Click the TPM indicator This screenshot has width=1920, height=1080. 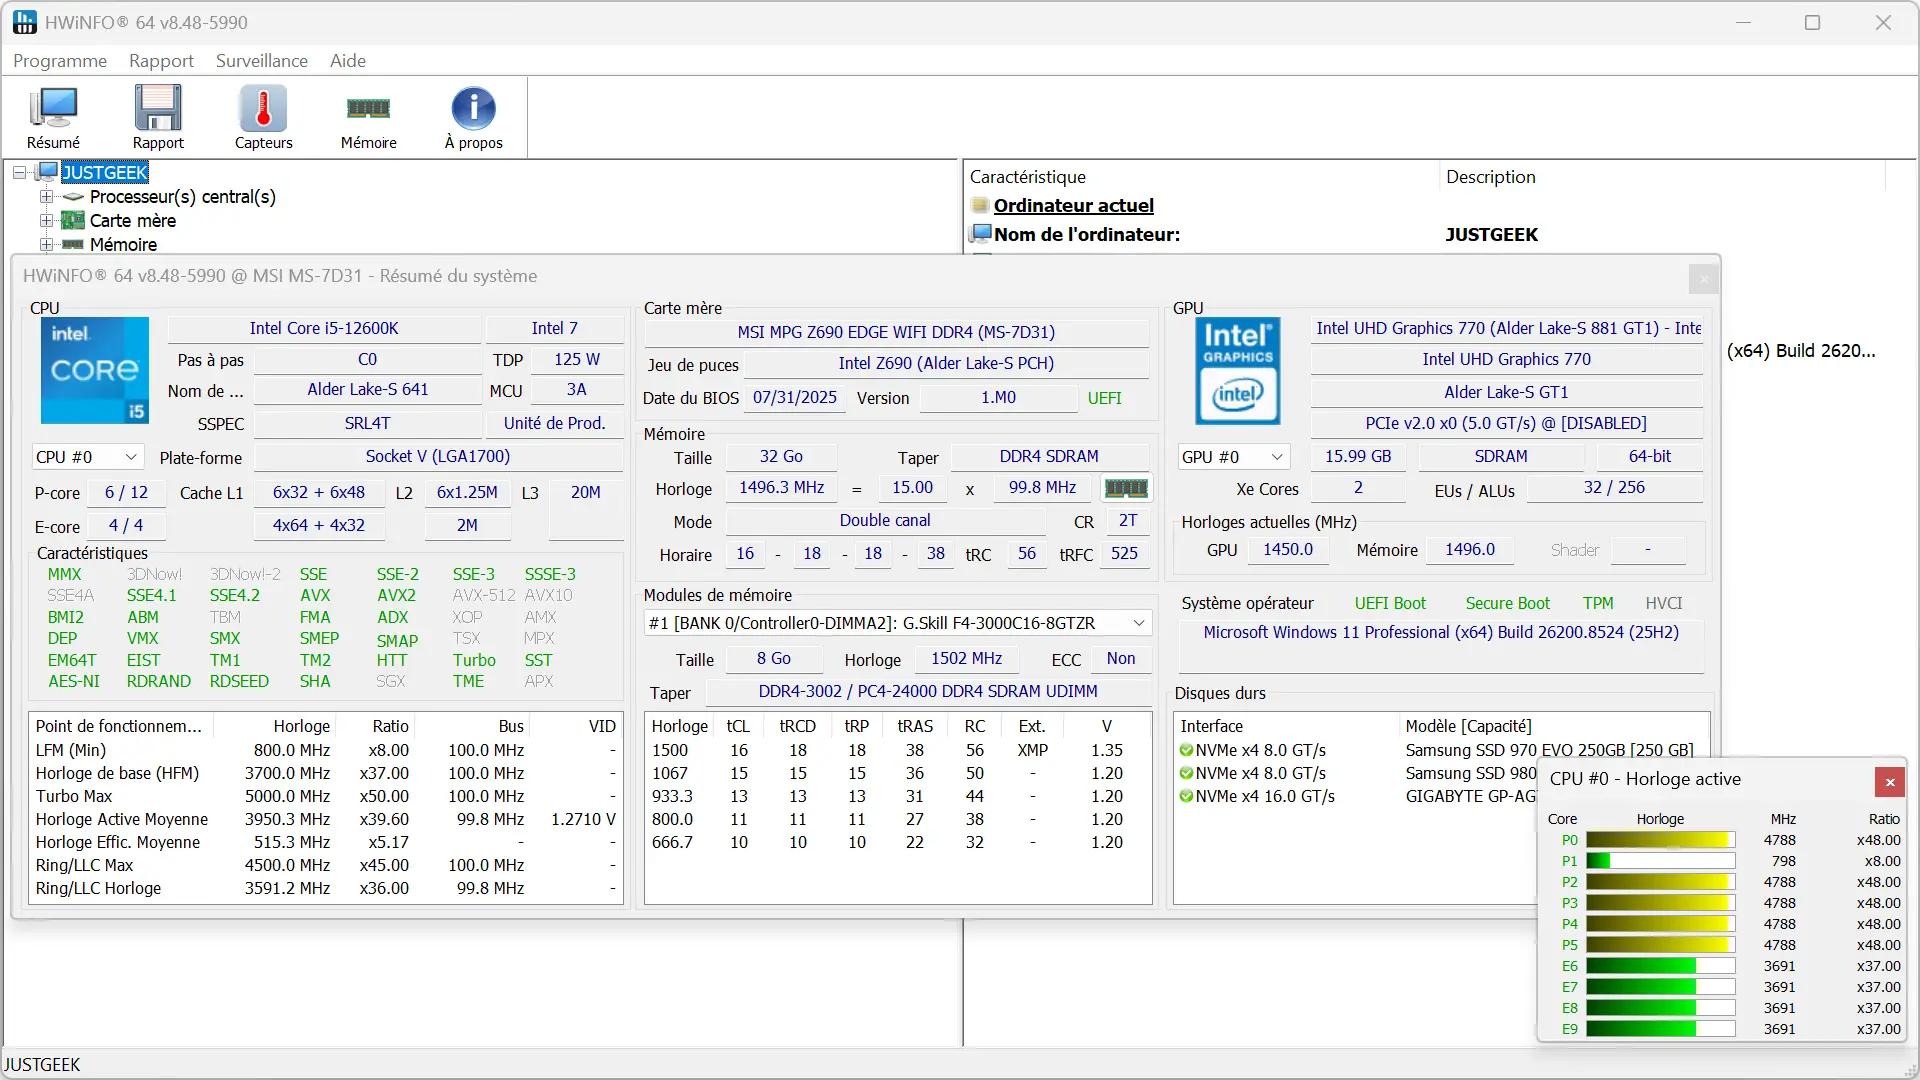click(x=1598, y=603)
